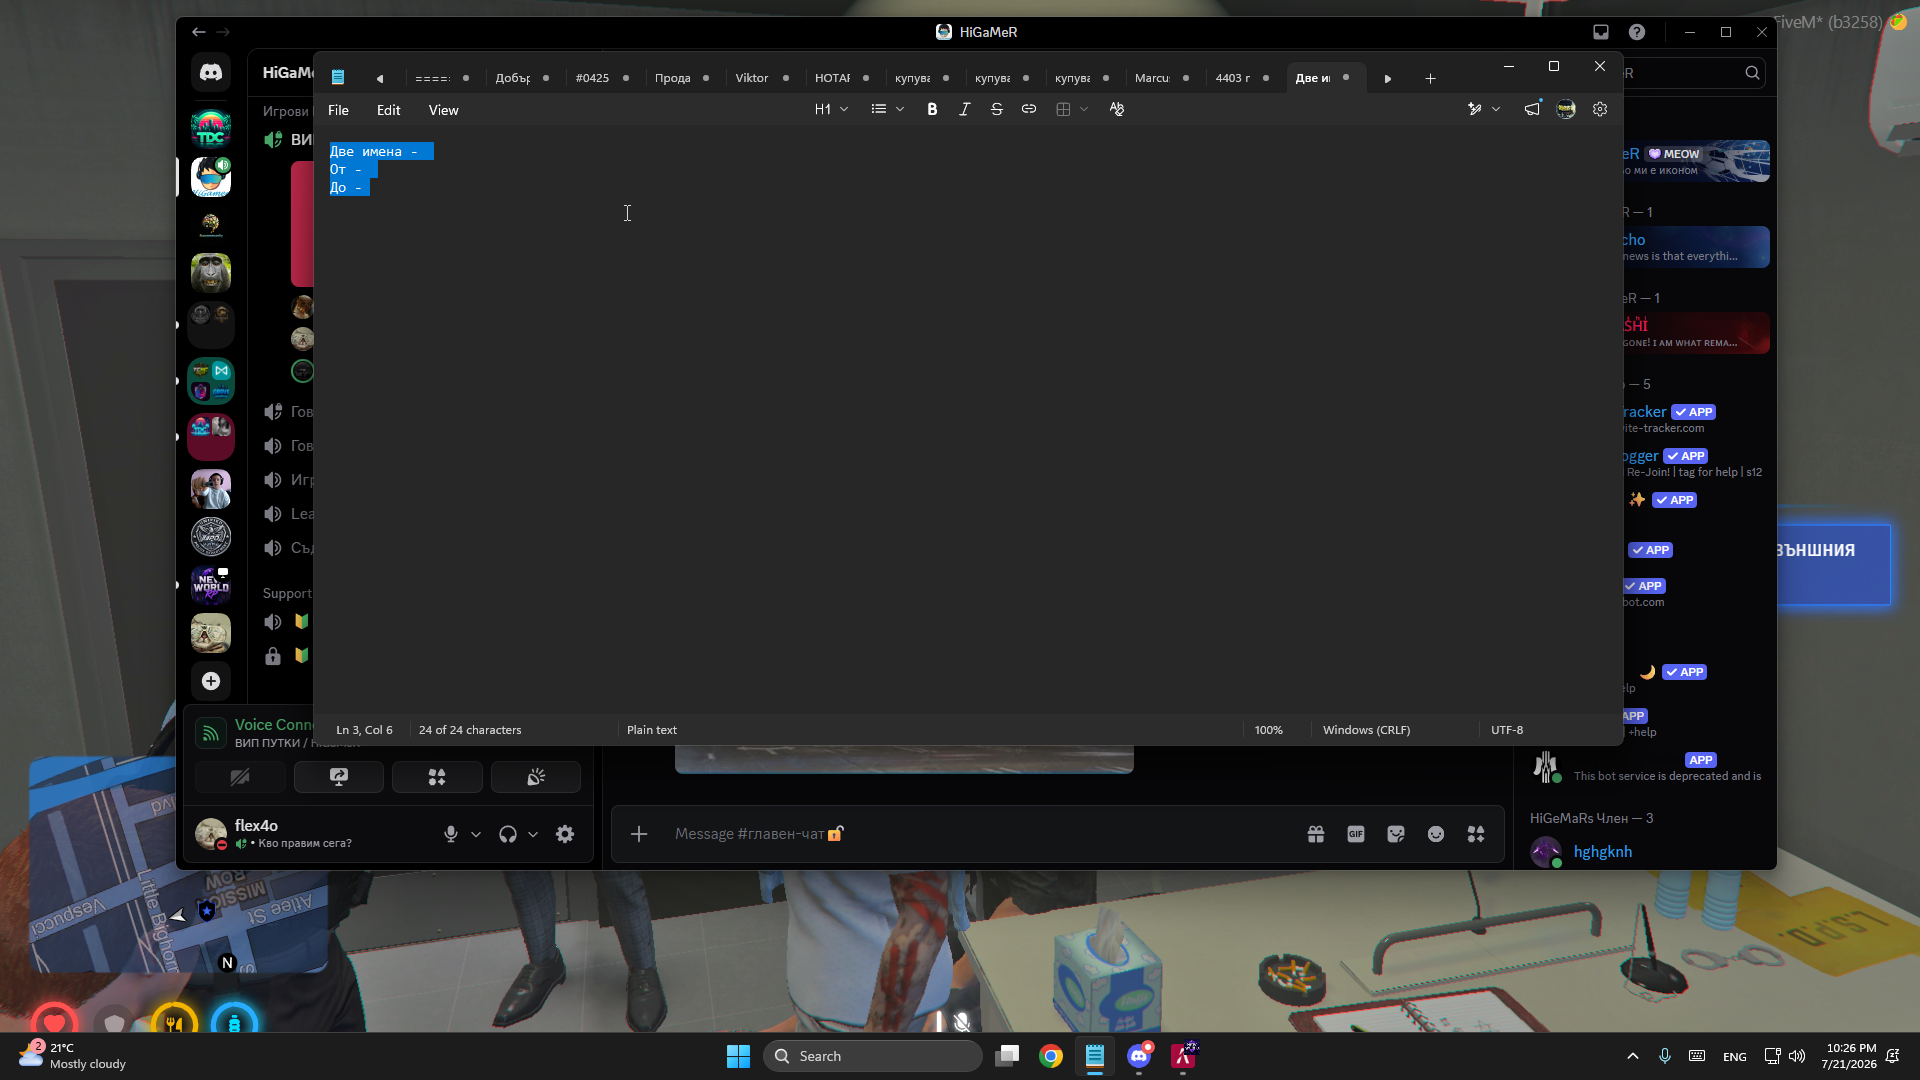1920x1080 pixels.
Task: Clear formatting with the Notepad toolbar icon
Action: [1117, 110]
